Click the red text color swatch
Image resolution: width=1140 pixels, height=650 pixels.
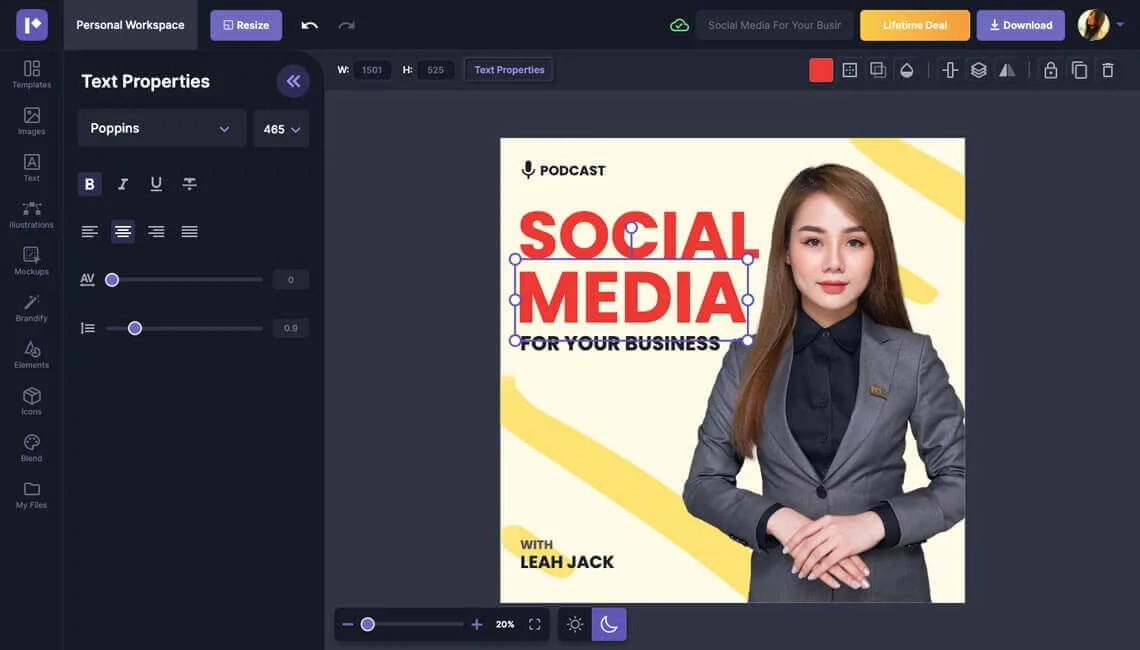coord(821,70)
